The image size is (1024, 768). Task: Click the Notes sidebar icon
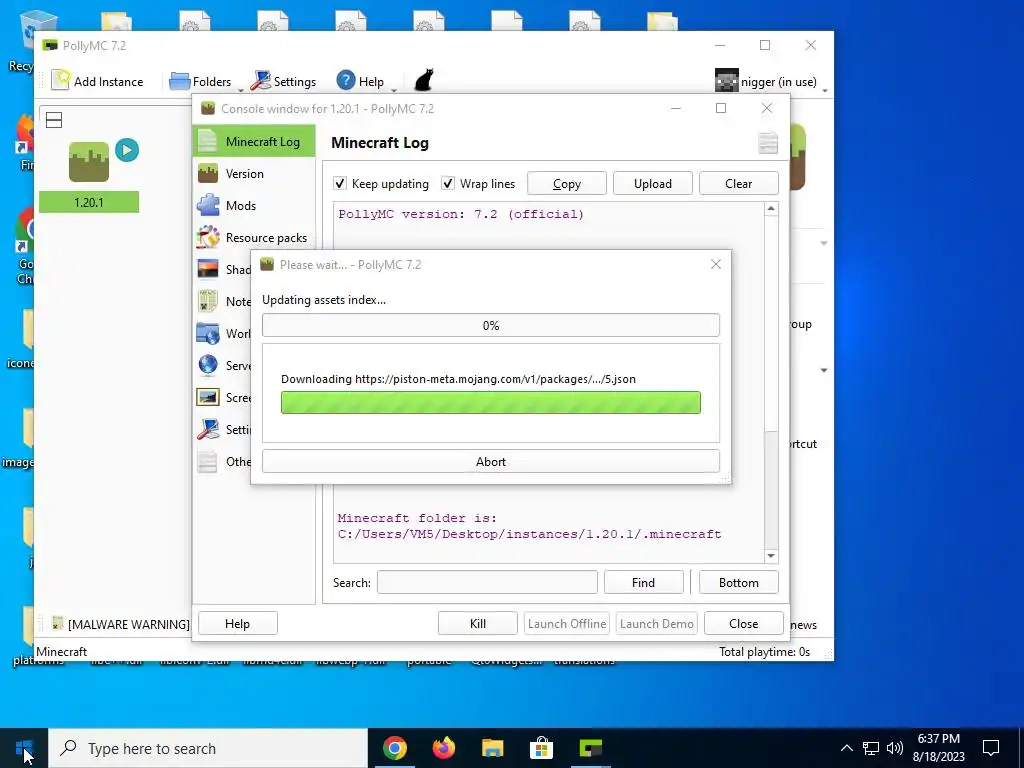208,301
